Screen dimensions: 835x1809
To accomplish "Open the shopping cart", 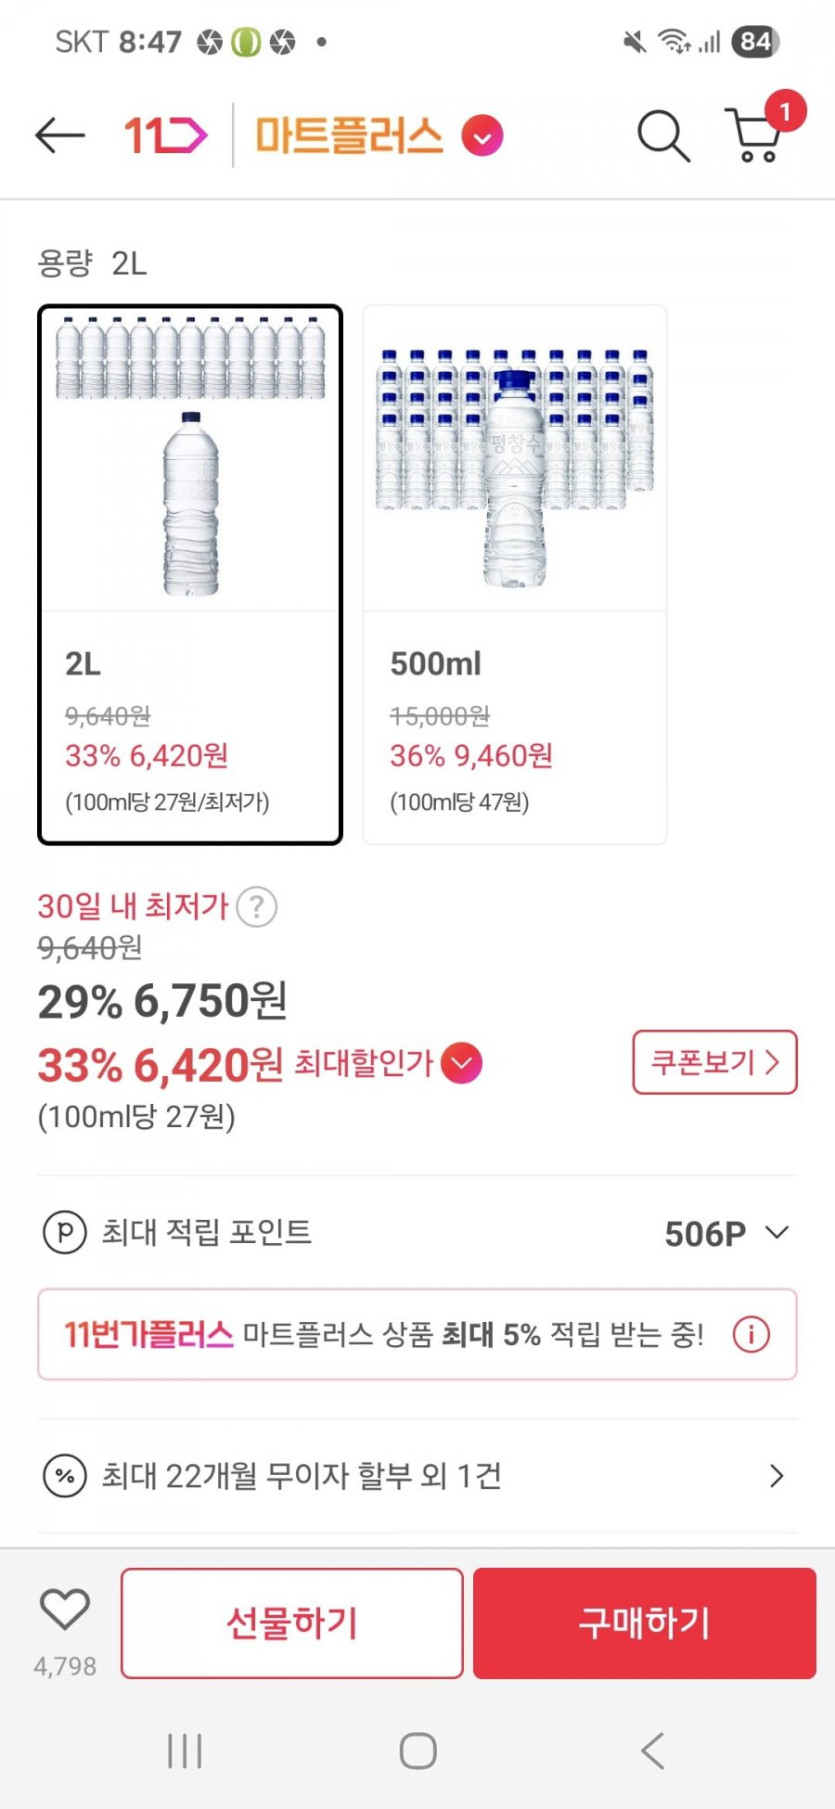I will [756, 135].
